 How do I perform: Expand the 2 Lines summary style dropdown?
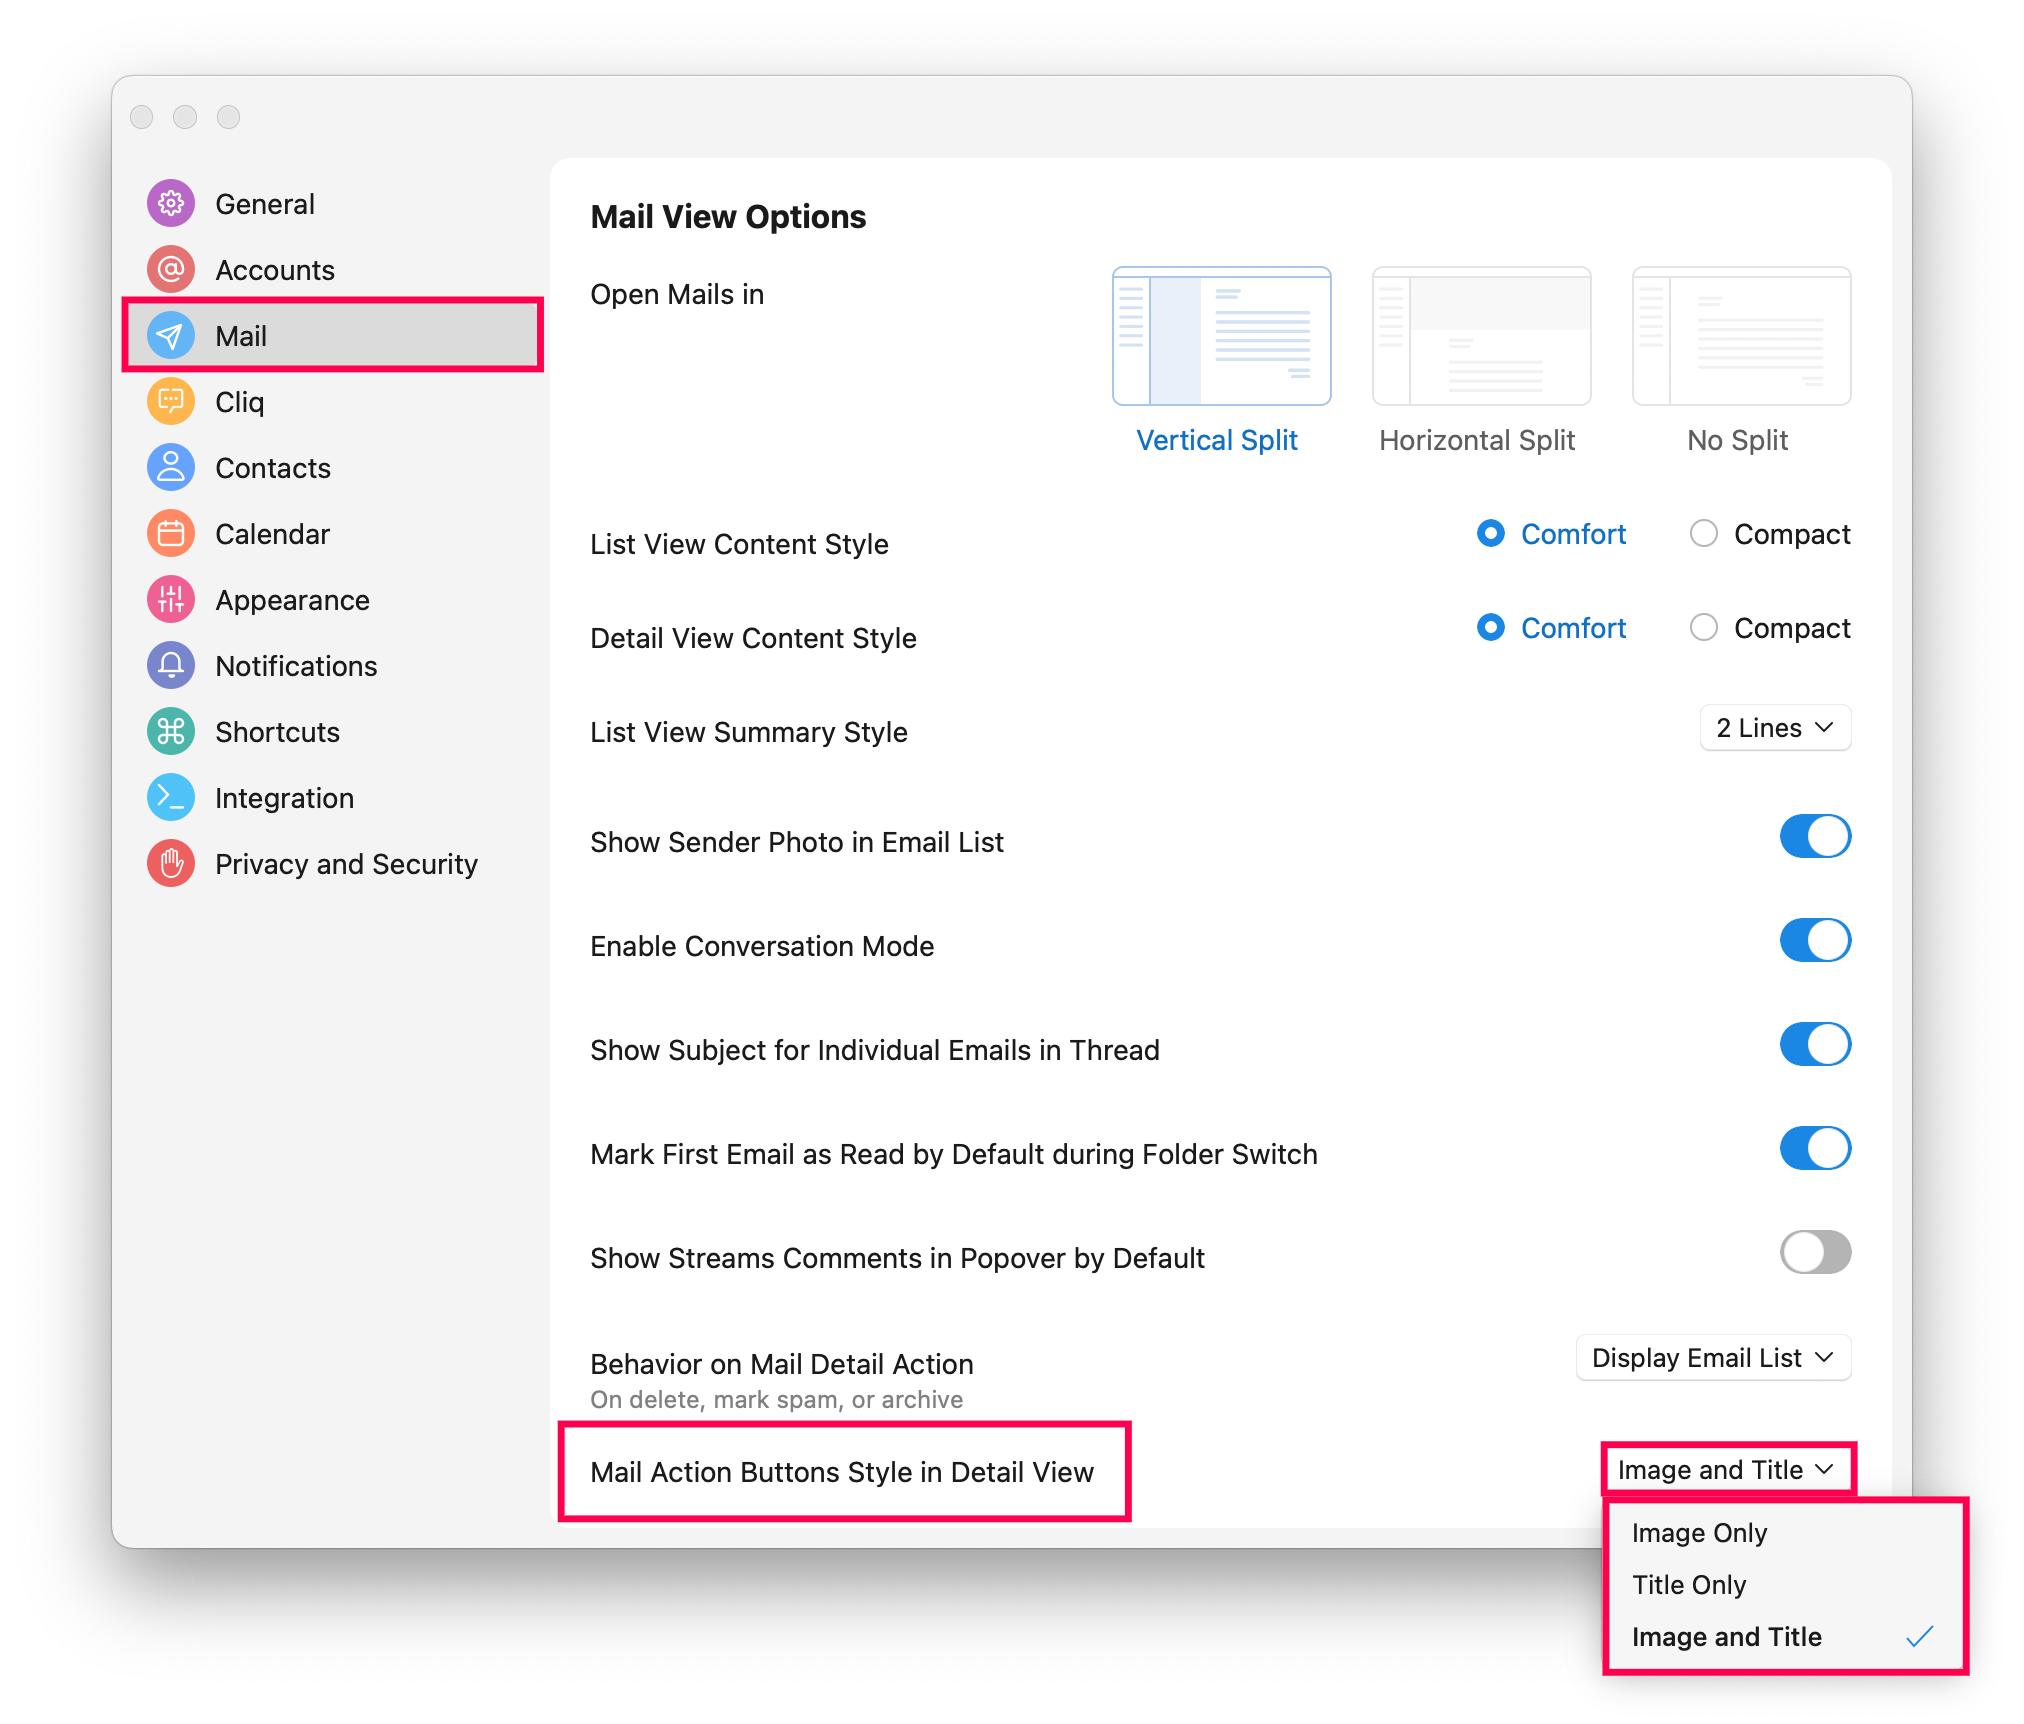click(1774, 728)
